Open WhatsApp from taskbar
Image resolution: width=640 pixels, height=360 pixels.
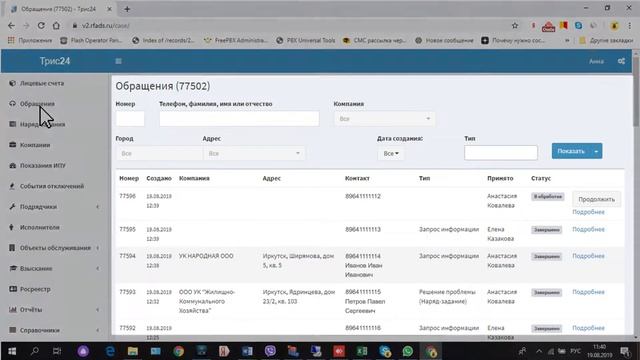[x=407, y=351]
